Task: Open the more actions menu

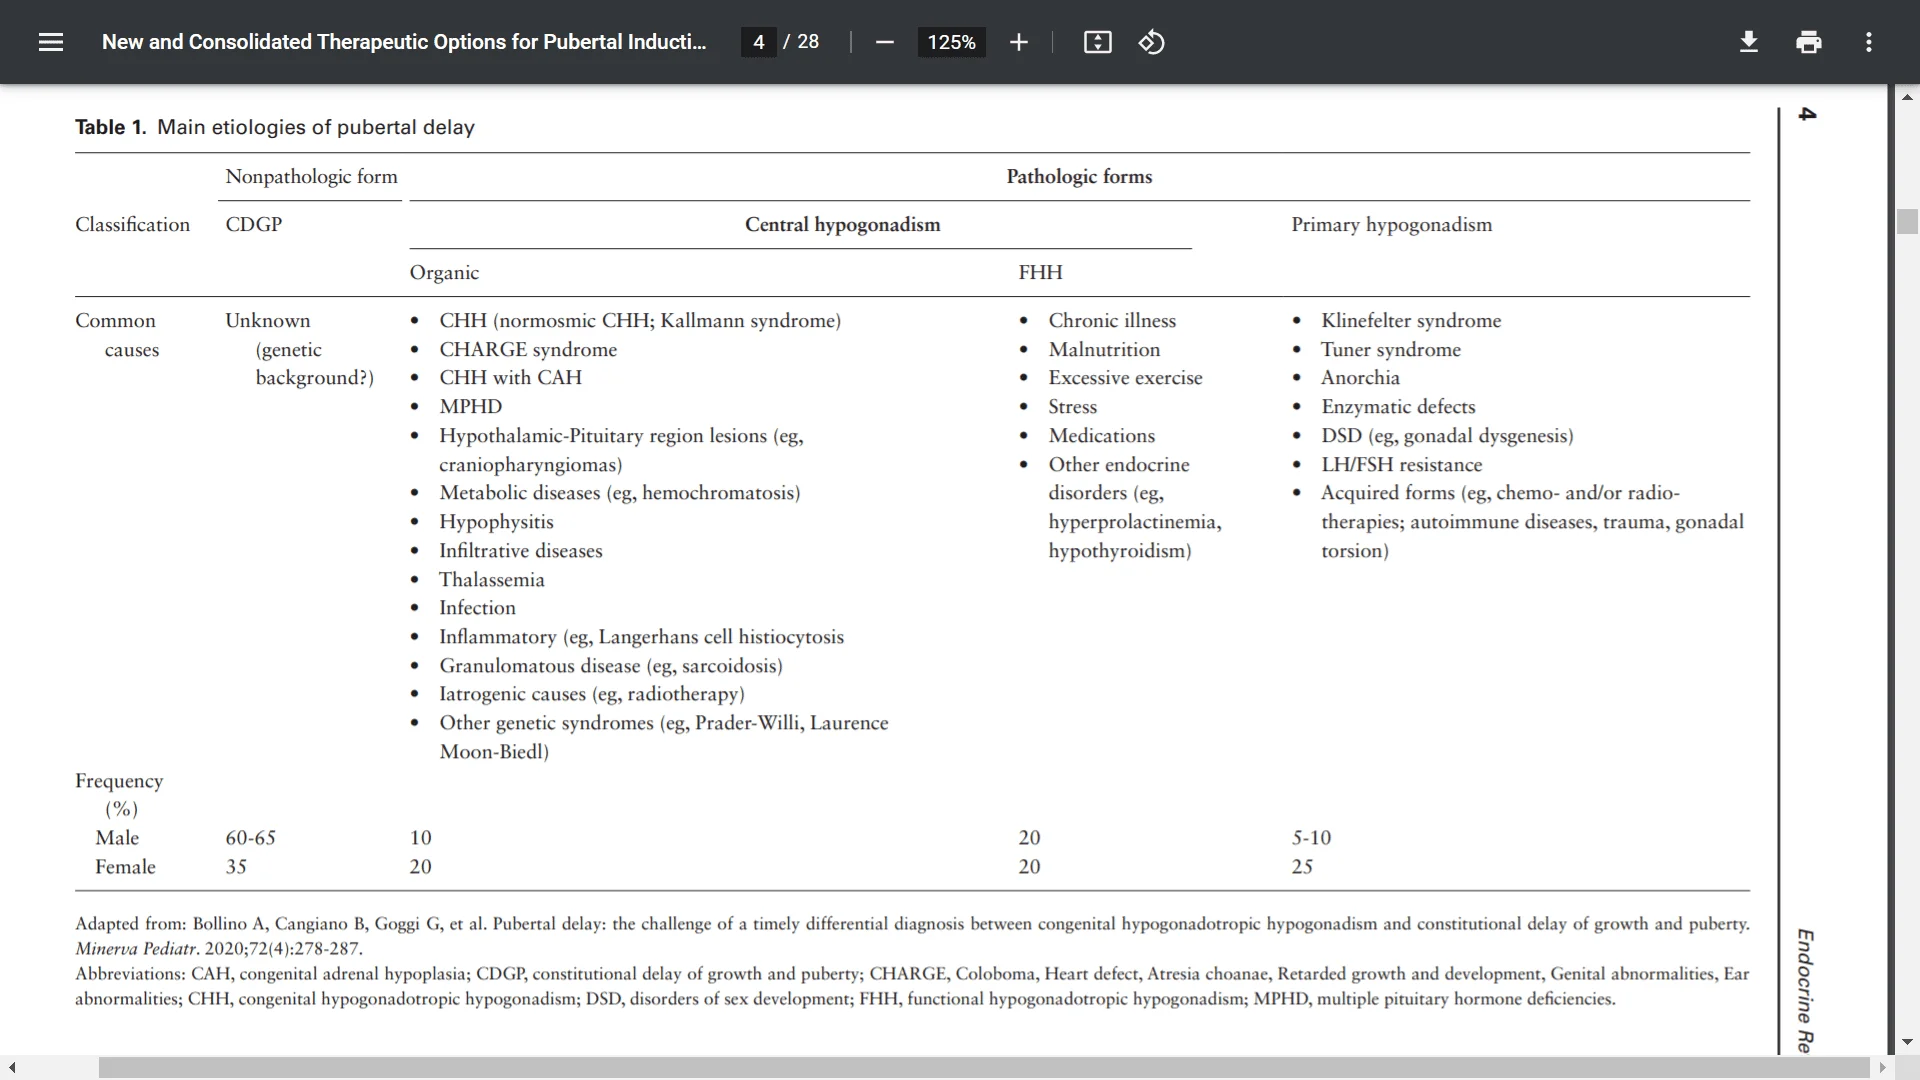Action: [x=1868, y=42]
